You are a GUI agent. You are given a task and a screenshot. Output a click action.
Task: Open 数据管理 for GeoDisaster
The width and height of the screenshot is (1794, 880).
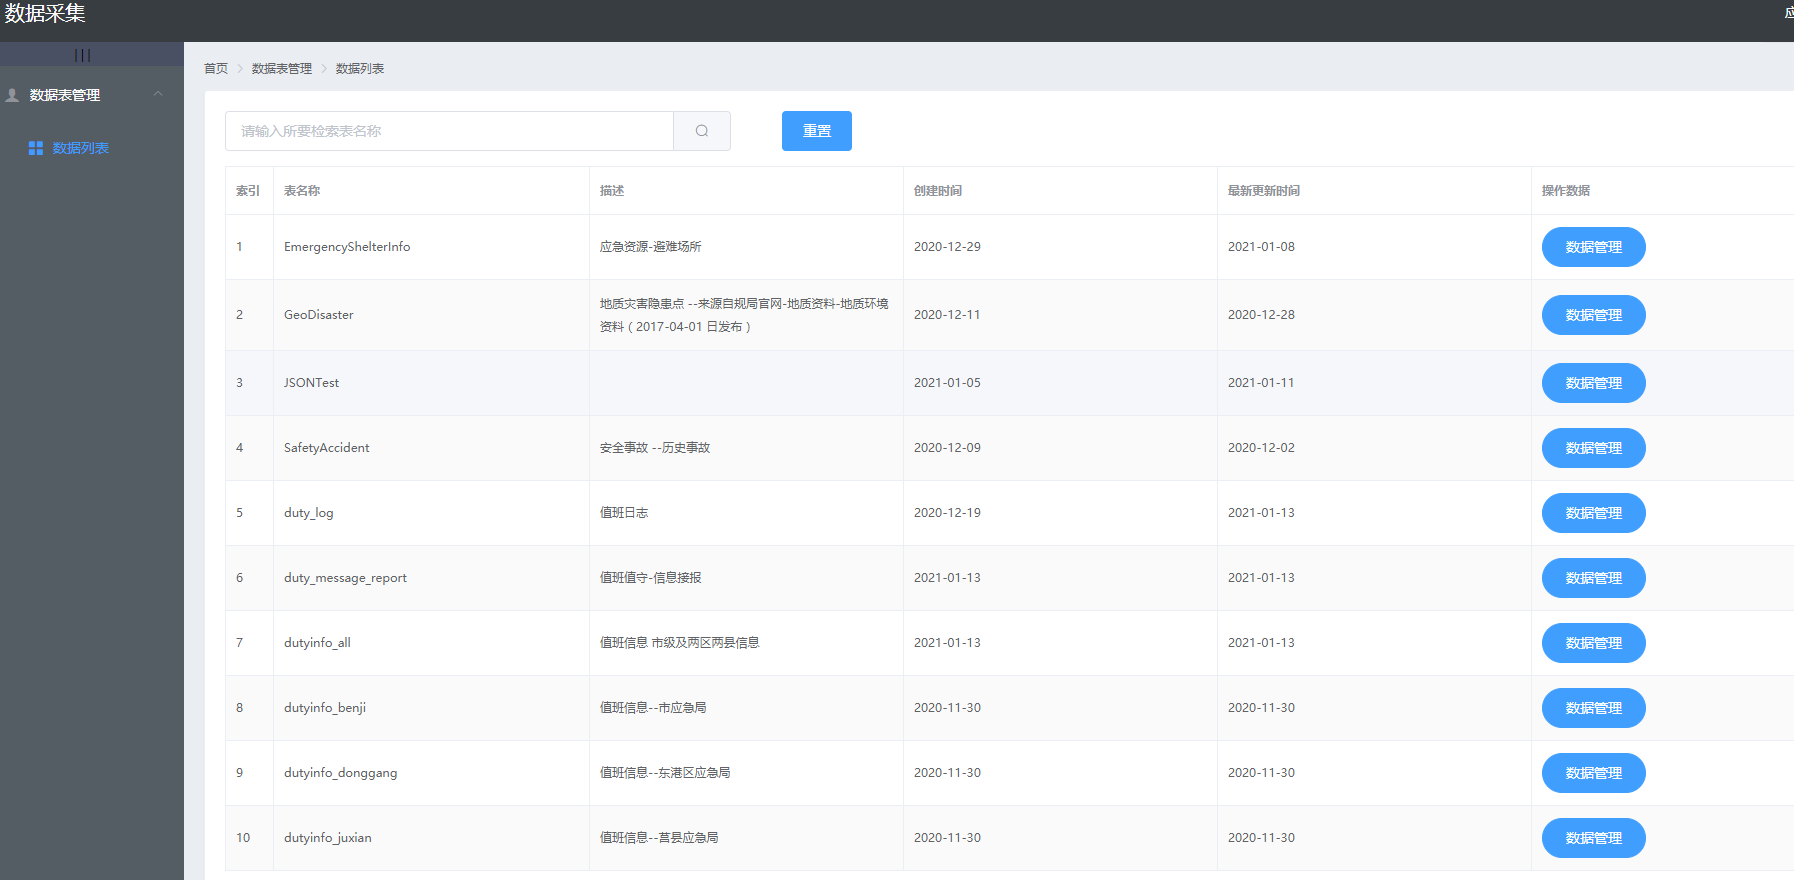coord(1593,315)
